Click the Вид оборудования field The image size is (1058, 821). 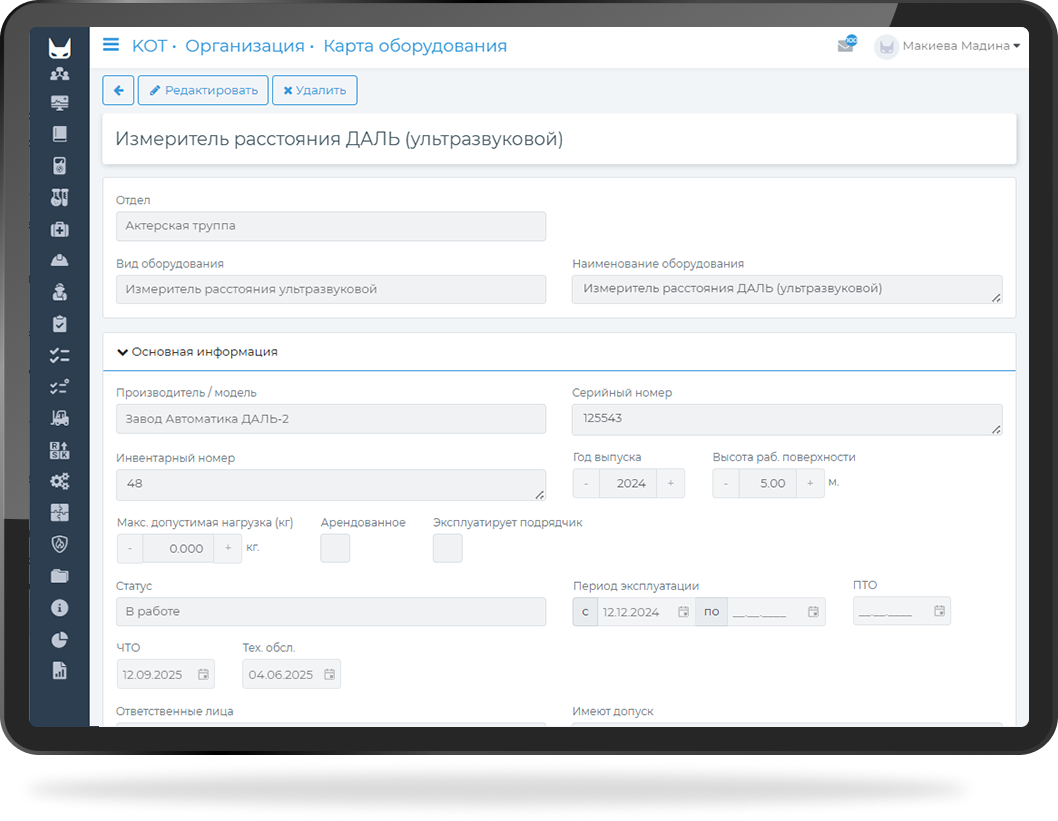pos(331,289)
